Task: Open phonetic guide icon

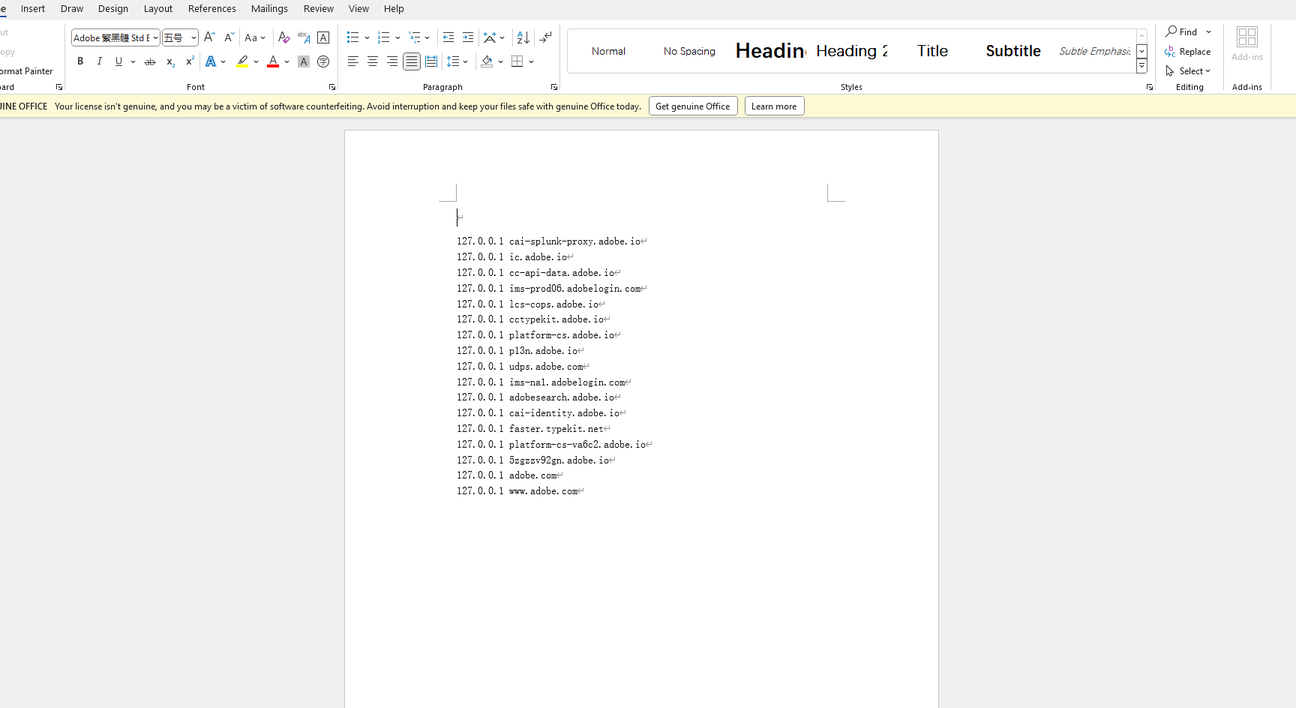Action: pyautogui.click(x=303, y=38)
